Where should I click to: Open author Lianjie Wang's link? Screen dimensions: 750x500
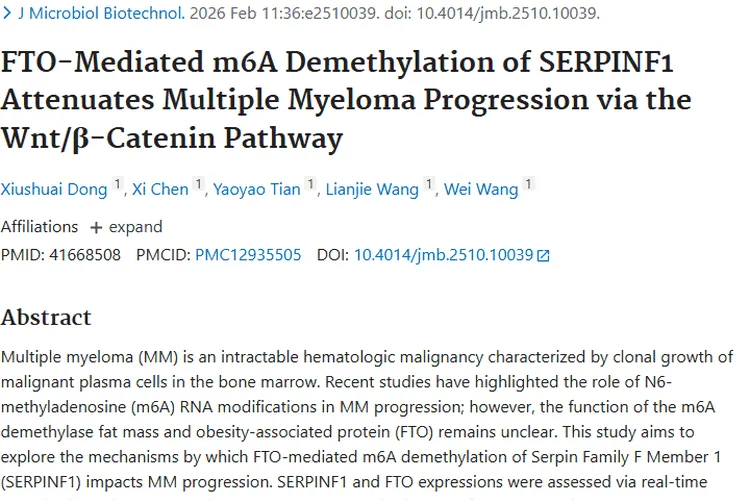tap(372, 189)
